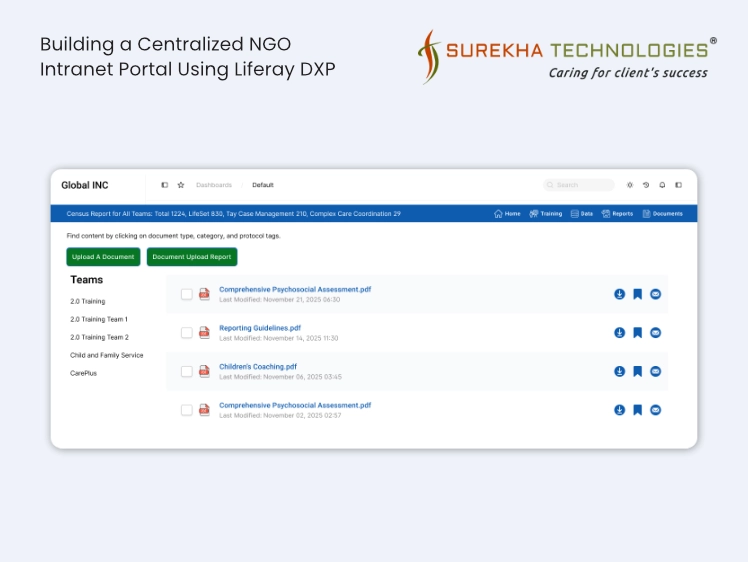Select checkbox for November 02 Psychosocial Assessment
Viewport: 748px width, 562px height.
pyautogui.click(x=187, y=410)
